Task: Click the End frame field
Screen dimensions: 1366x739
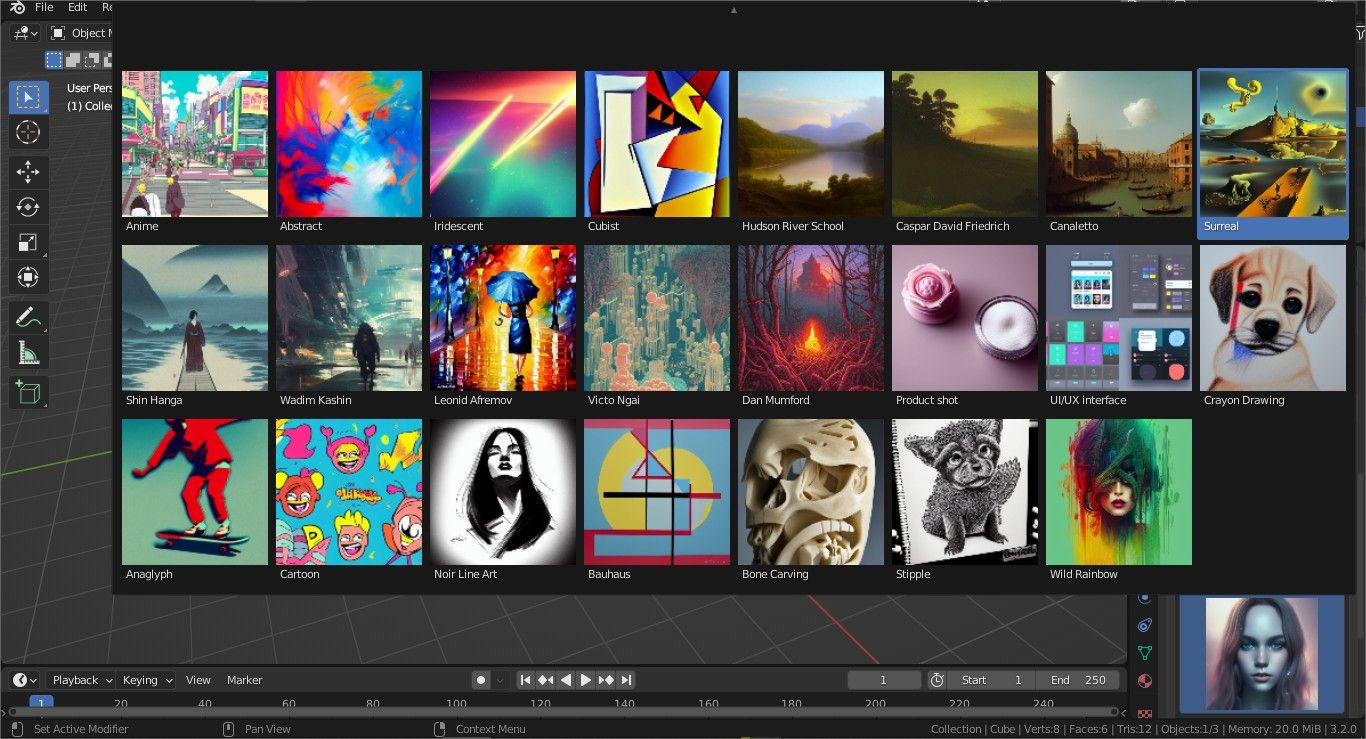Action: tap(1078, 680)
